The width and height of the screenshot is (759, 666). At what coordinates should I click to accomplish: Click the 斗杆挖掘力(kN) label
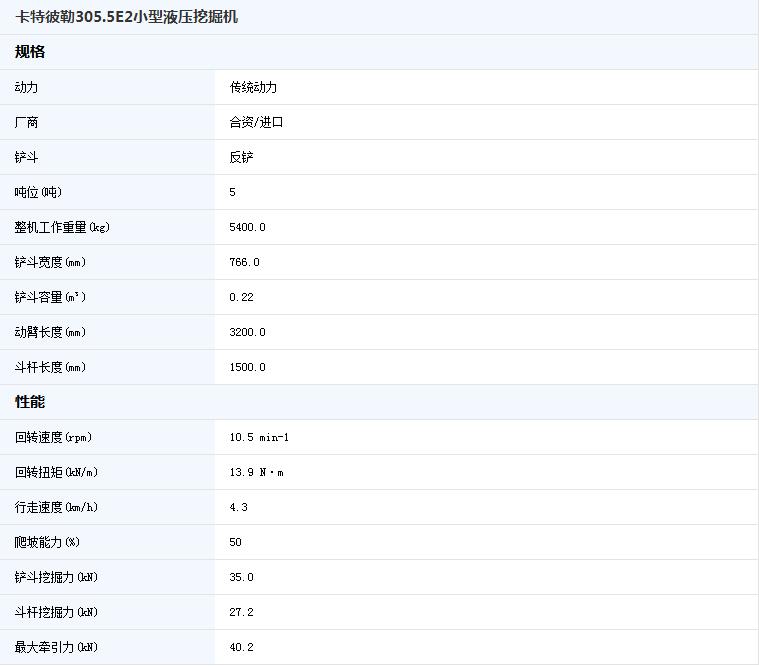pos(56,612)
